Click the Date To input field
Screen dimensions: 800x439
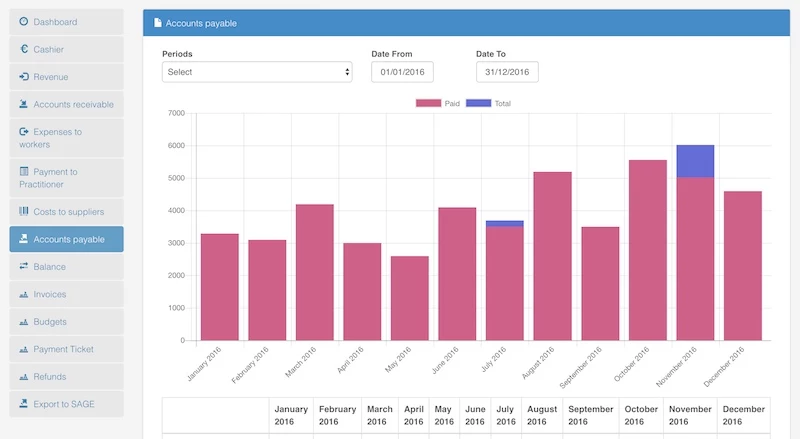(507, 72)
